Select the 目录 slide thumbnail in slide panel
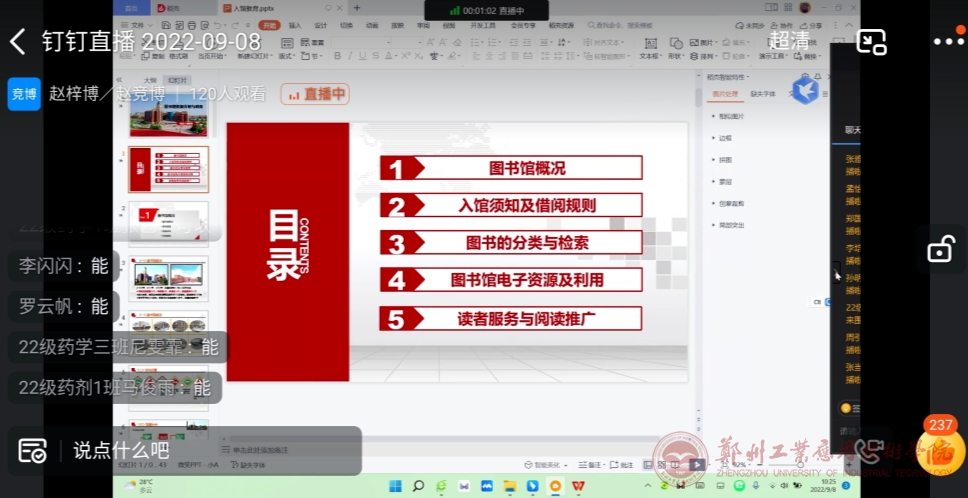The width and height of the screenshot is (968, 498). [169, 169]
